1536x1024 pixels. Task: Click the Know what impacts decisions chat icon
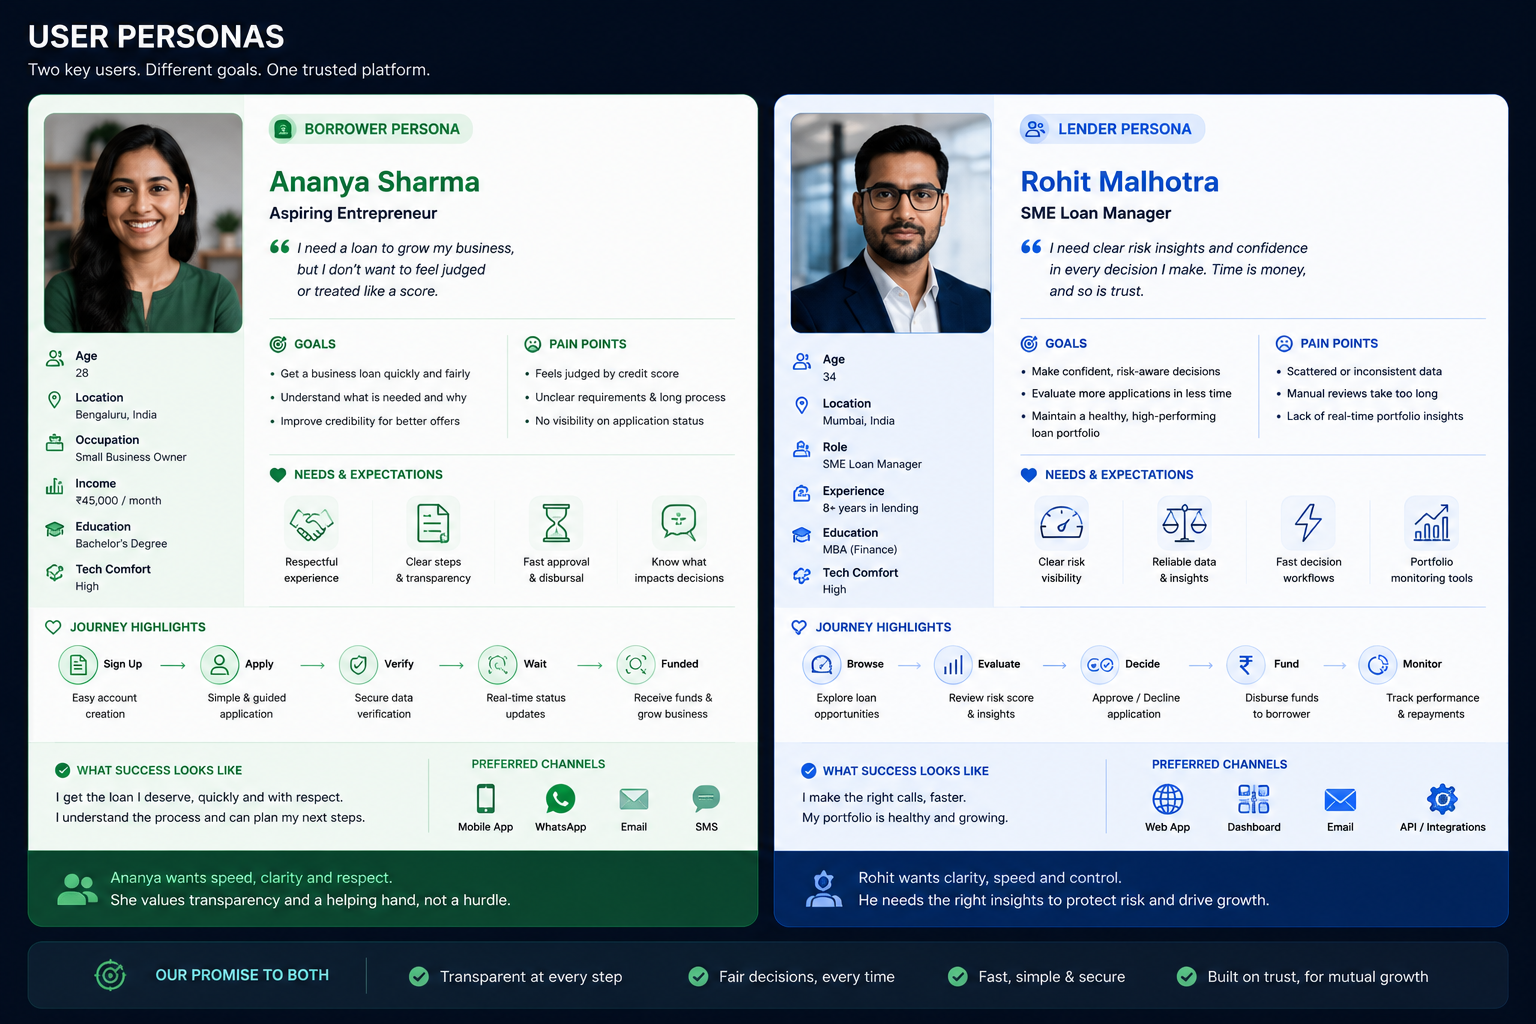click(x=679, y=521)
